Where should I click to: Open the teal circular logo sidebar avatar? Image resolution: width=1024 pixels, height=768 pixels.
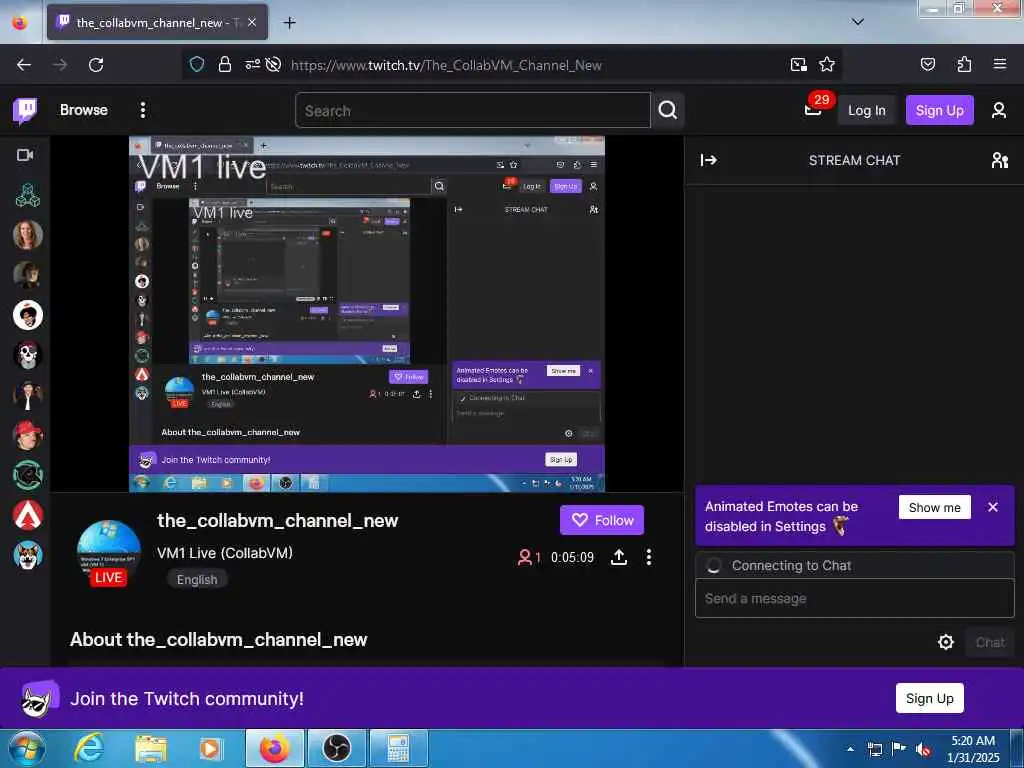tap(27, 475)
